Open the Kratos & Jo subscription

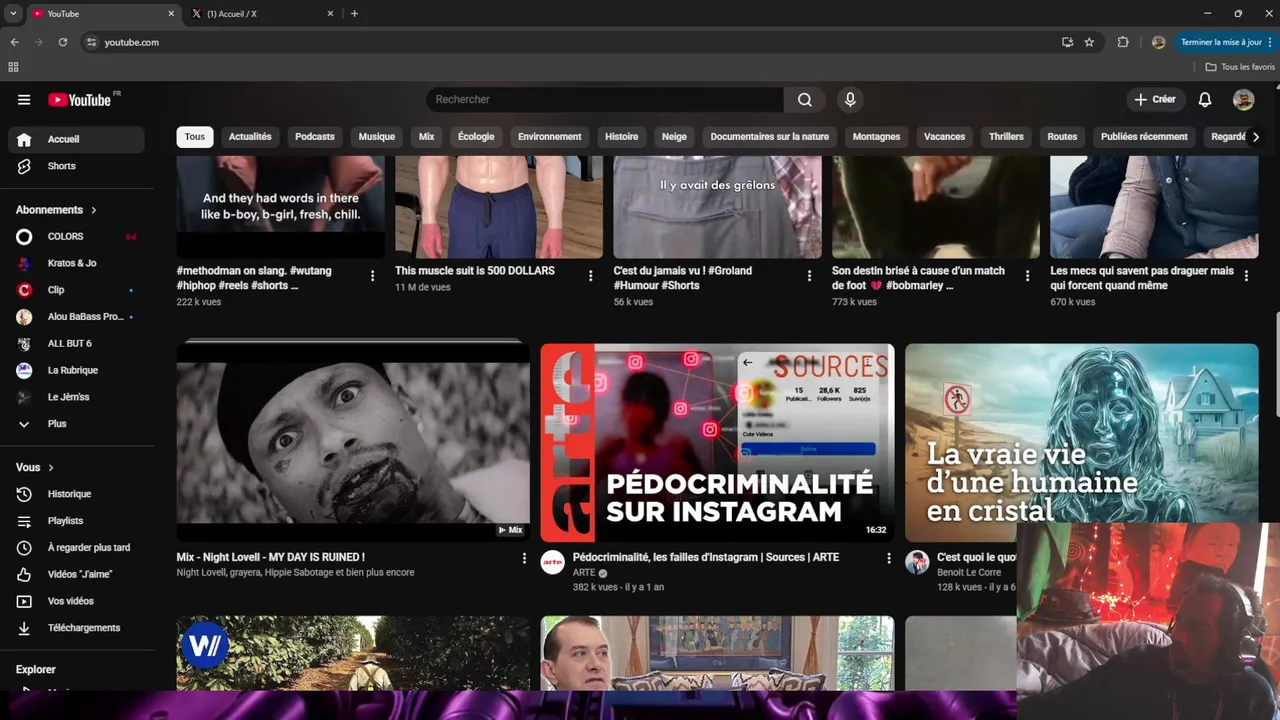(x=76, y=263)
